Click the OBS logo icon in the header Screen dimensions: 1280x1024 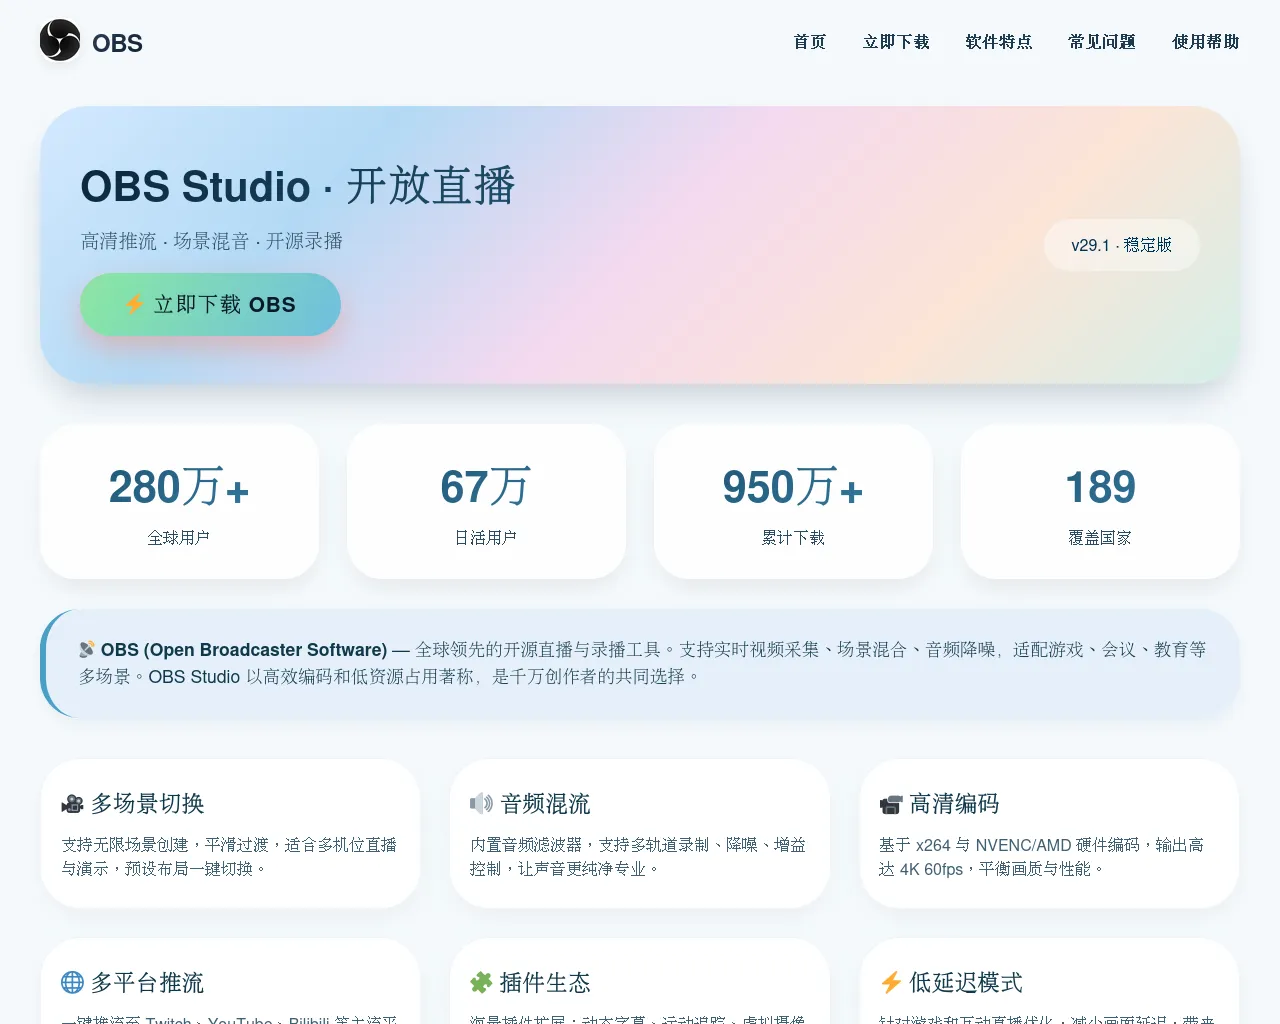click(60, 41)
